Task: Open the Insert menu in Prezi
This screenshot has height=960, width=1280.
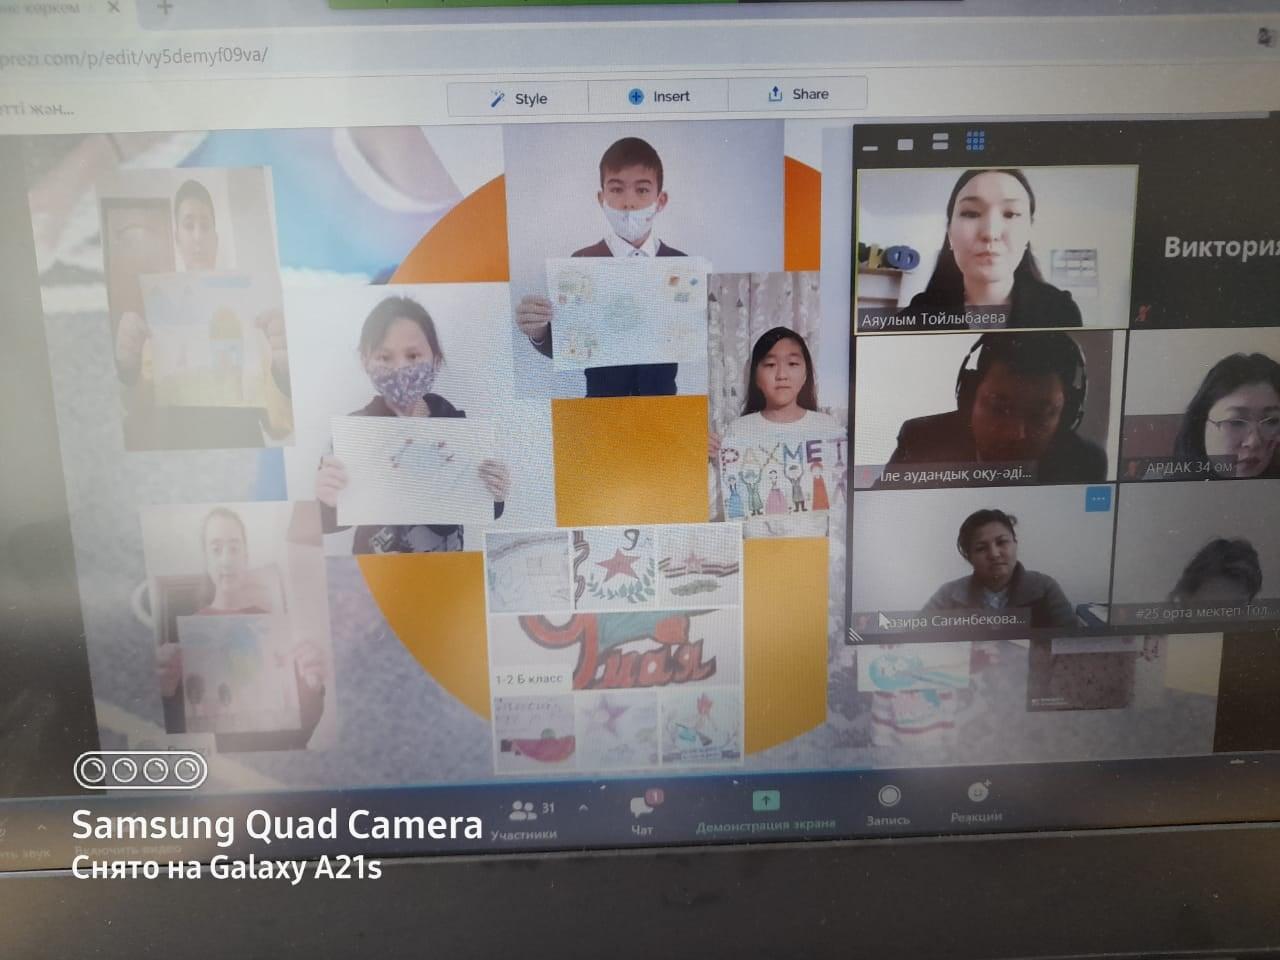Action: tap(659, 96)
